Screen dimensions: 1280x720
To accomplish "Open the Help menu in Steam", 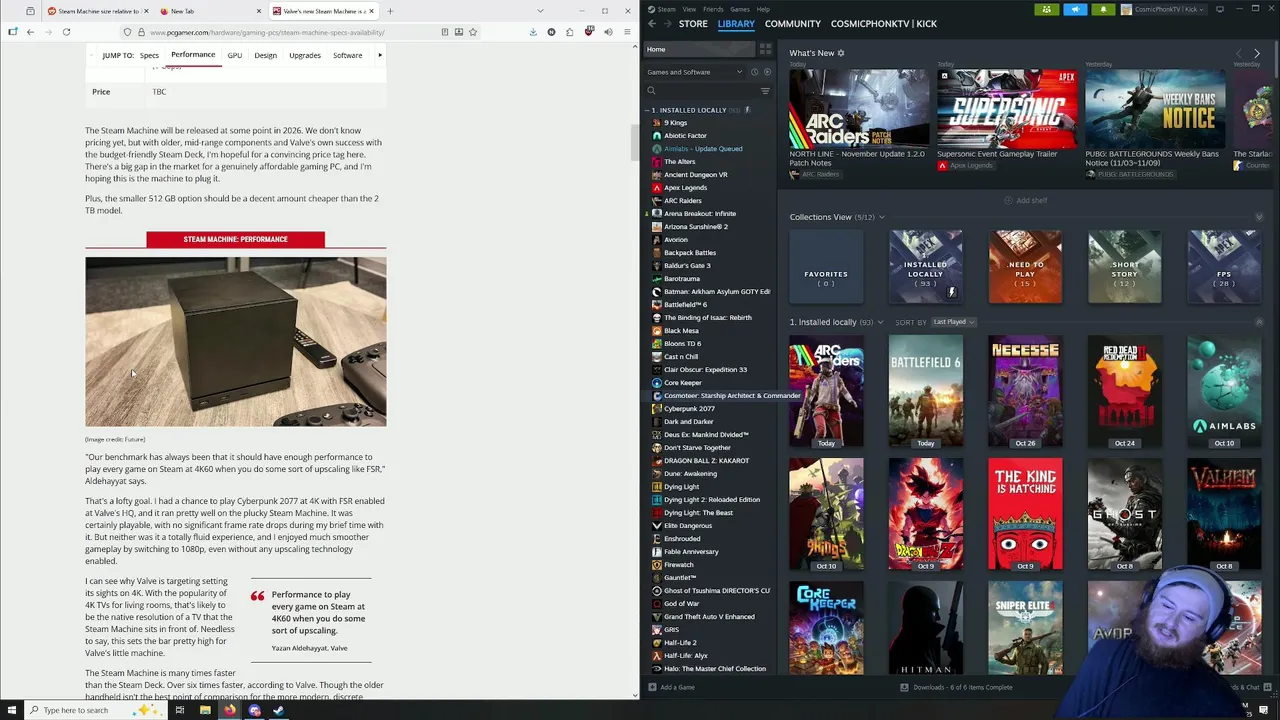I will tap(763, 9).
